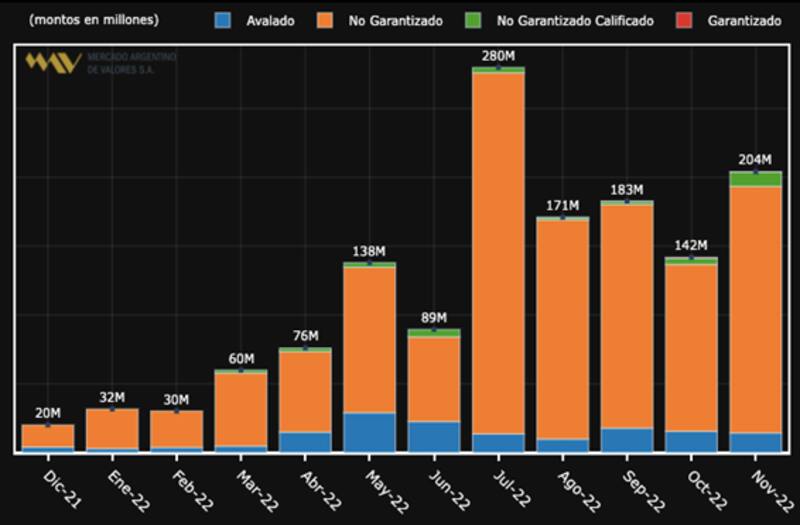Click the blue segment of Jun-22 bar

point(434,436)
